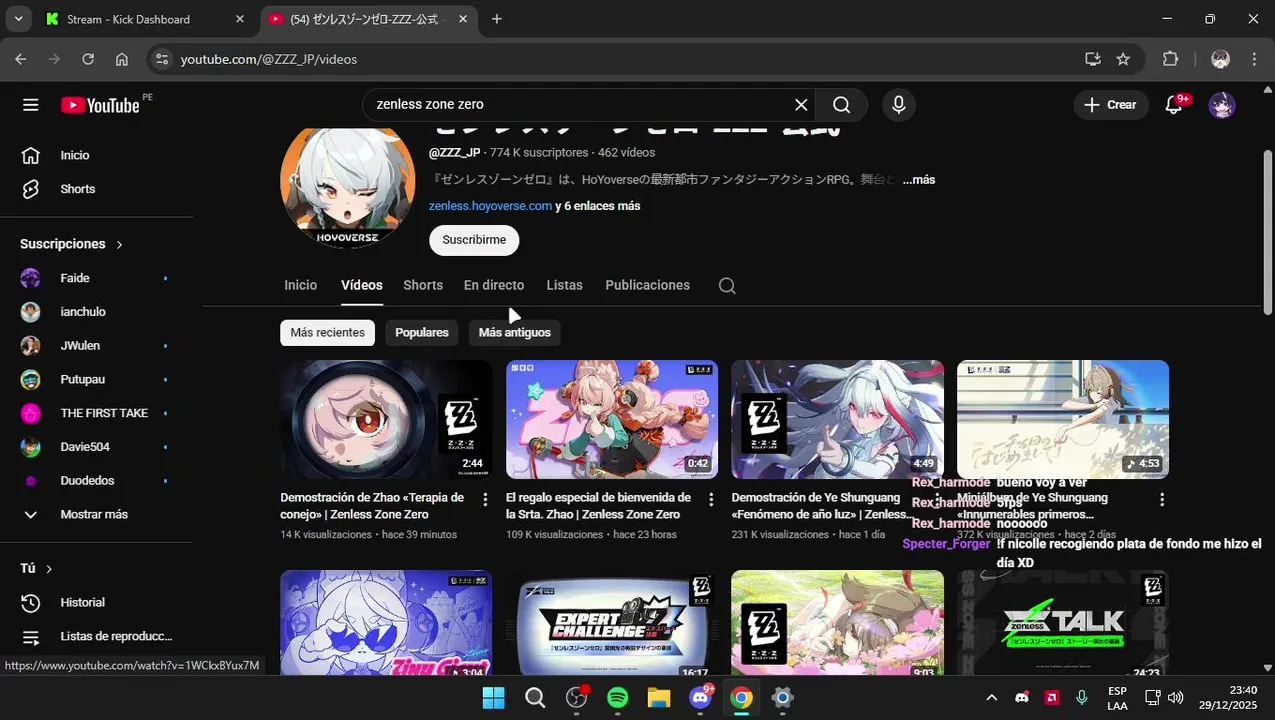Open Discord from the taskbar
The image size is (1275, 720).
(701, 698)
